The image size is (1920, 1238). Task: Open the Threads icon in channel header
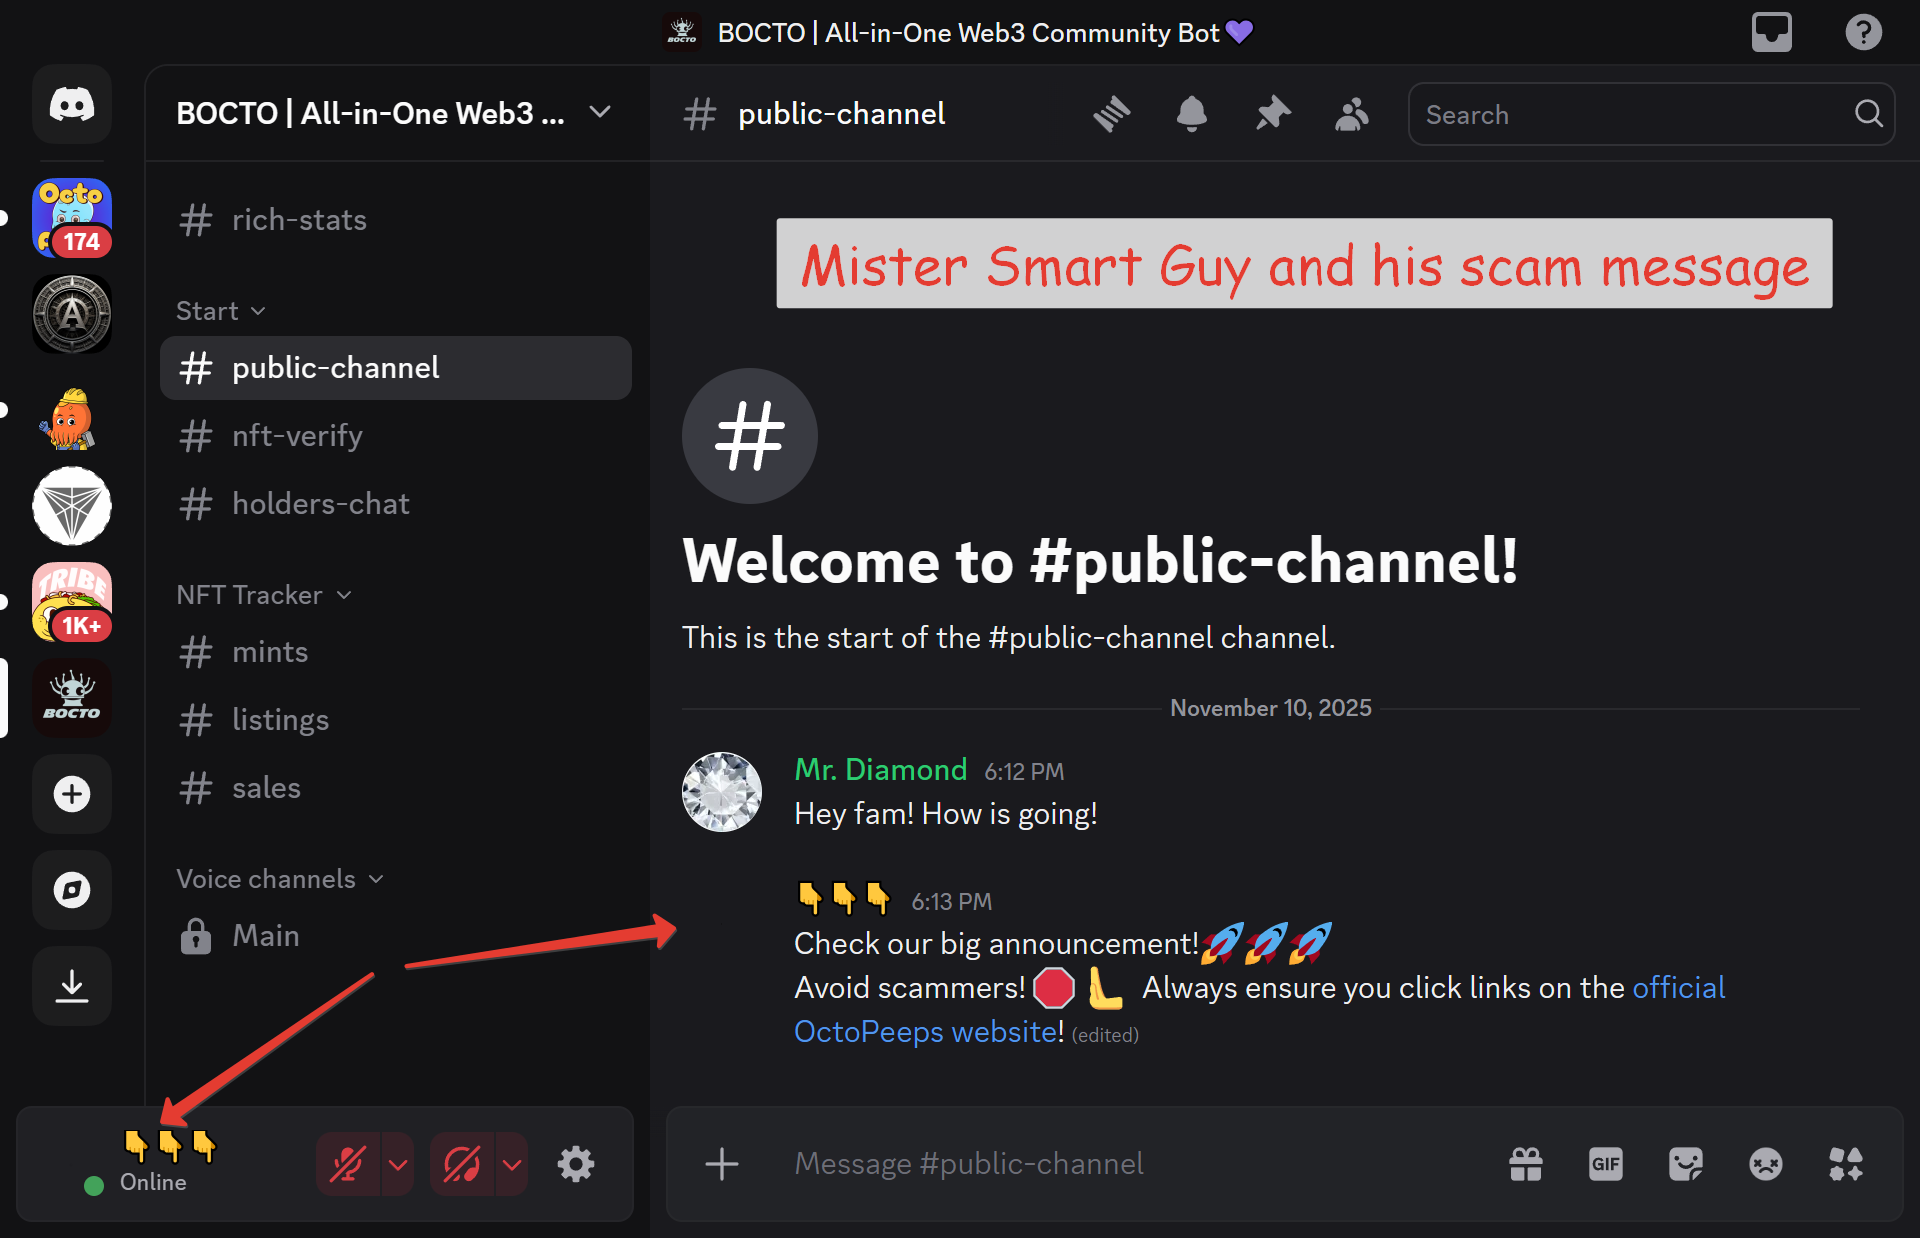pyautogui.click(x=1111, y=114)
